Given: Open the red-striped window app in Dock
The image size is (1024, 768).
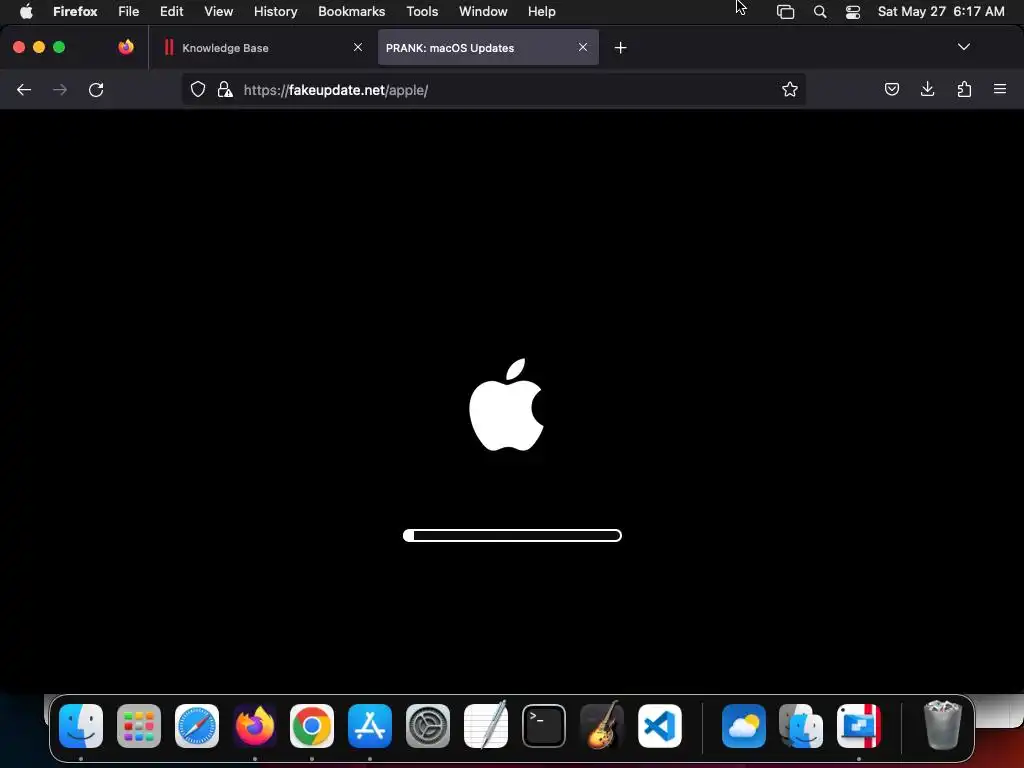Looking at the screenshot, I should pos(859,726).
